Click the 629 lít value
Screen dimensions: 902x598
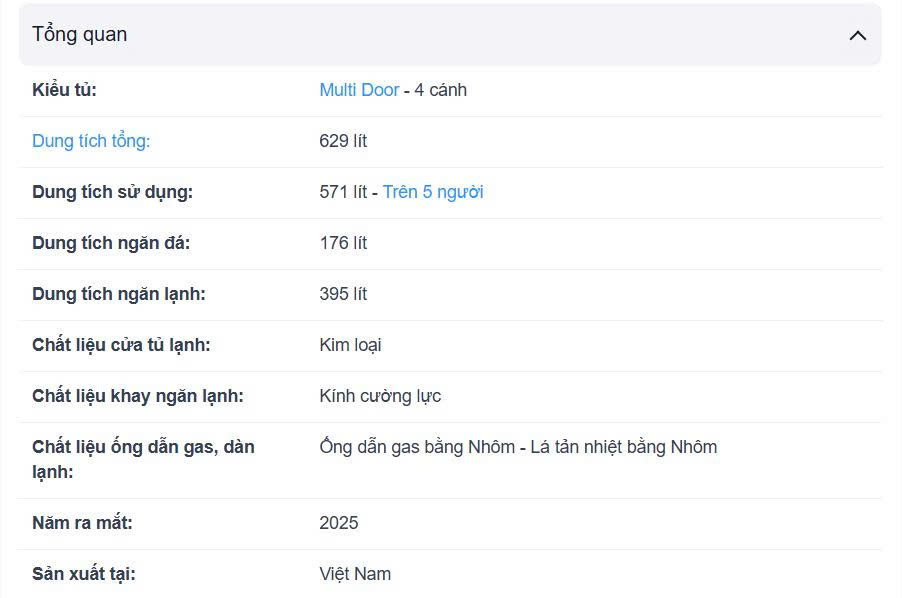[x=343, y=141]
